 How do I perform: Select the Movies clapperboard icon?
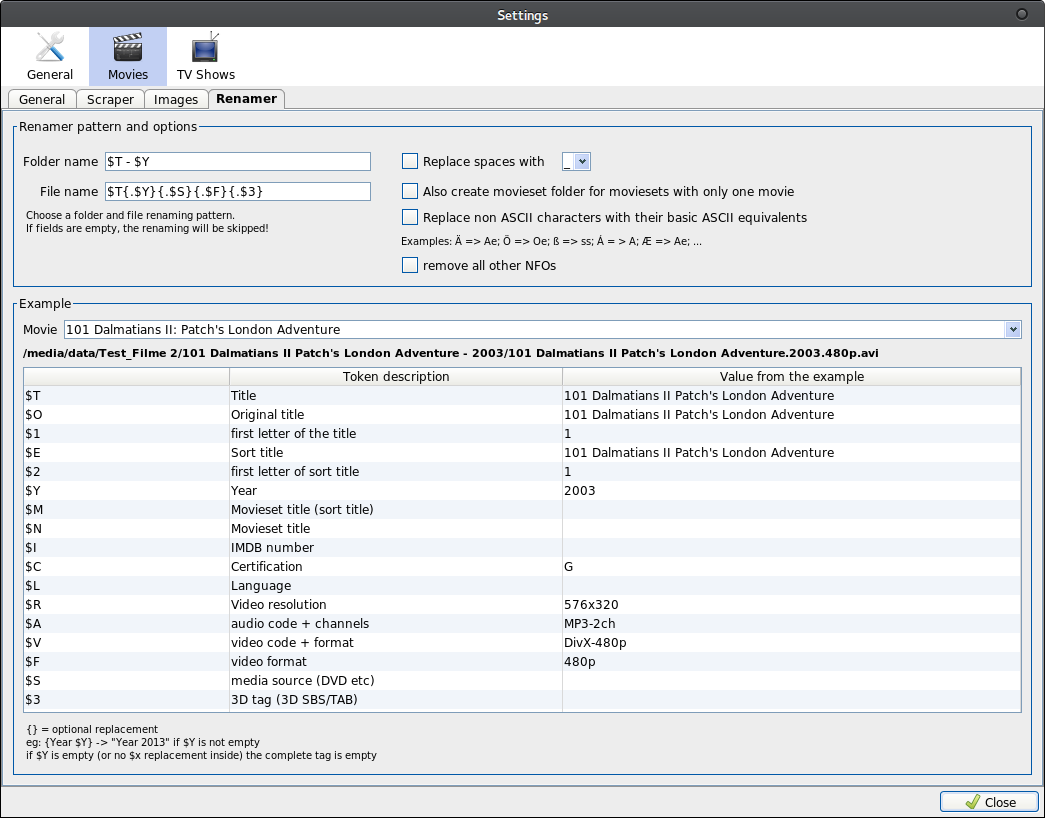(x=128, y=57)
